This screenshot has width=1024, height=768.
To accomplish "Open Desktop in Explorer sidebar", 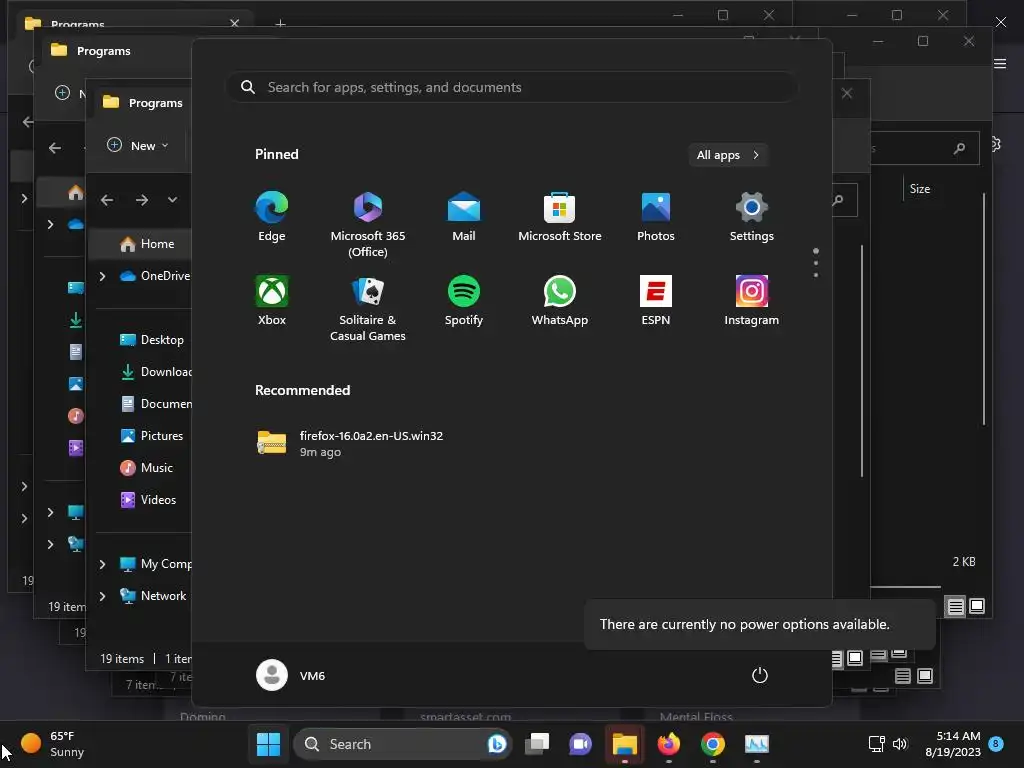I will point(152,340).
